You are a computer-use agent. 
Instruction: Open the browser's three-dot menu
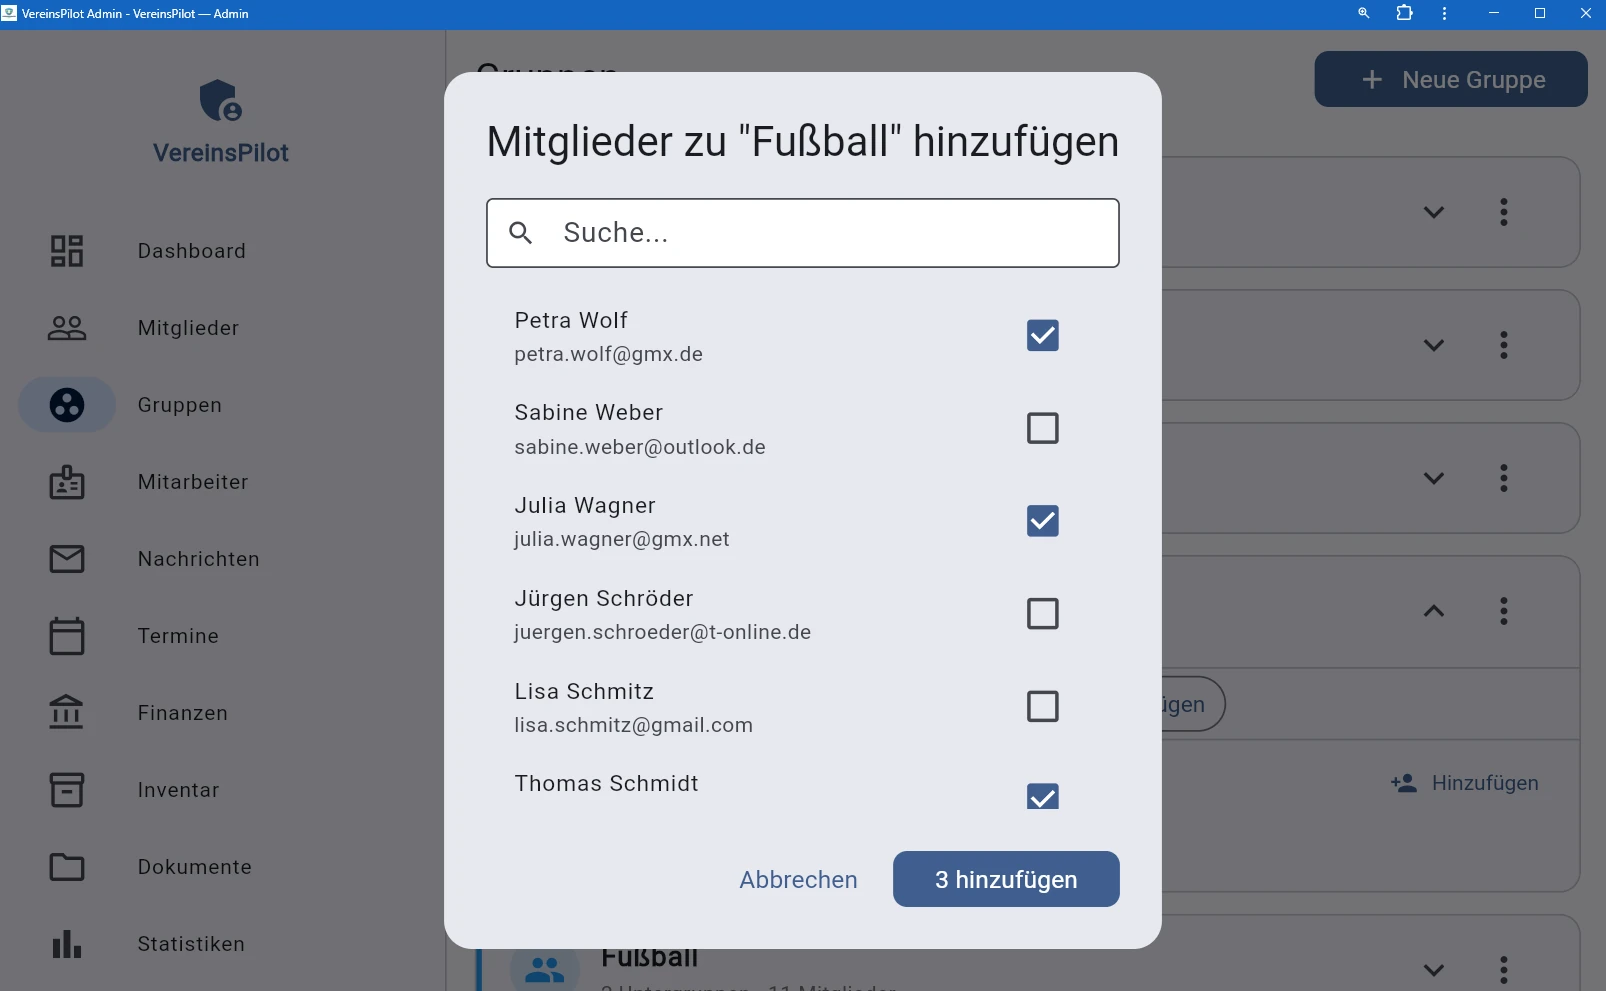[x=1443, y=13]
